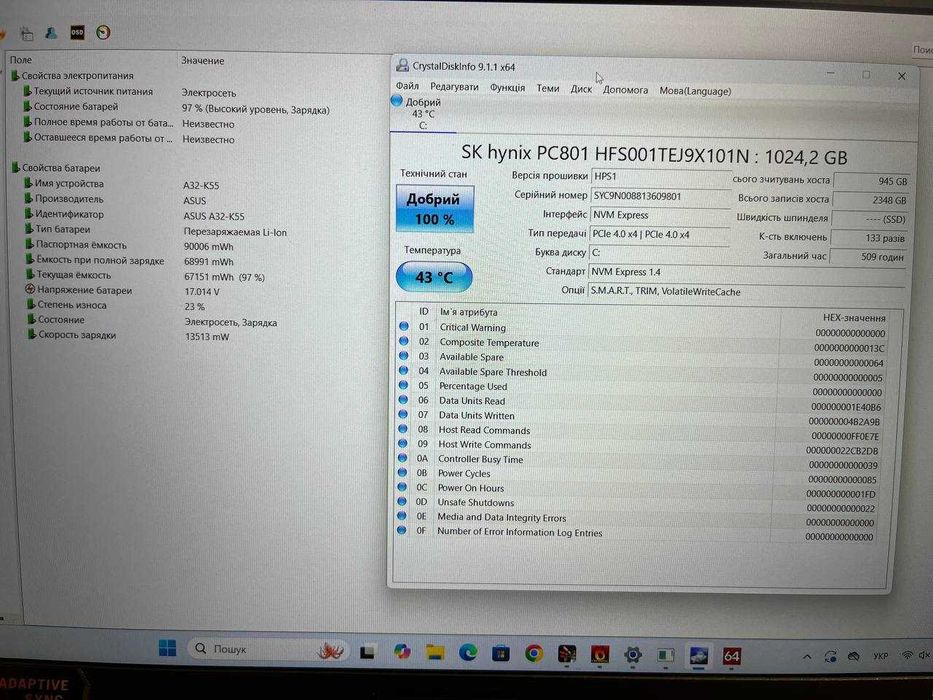
Task: Click the user figure icon in AIDA64 toolbar
Action: 52,33
